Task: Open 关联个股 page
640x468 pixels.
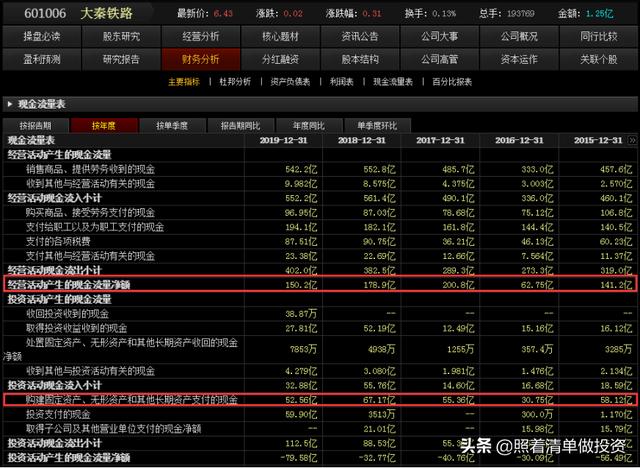Action: click(599, 60)
